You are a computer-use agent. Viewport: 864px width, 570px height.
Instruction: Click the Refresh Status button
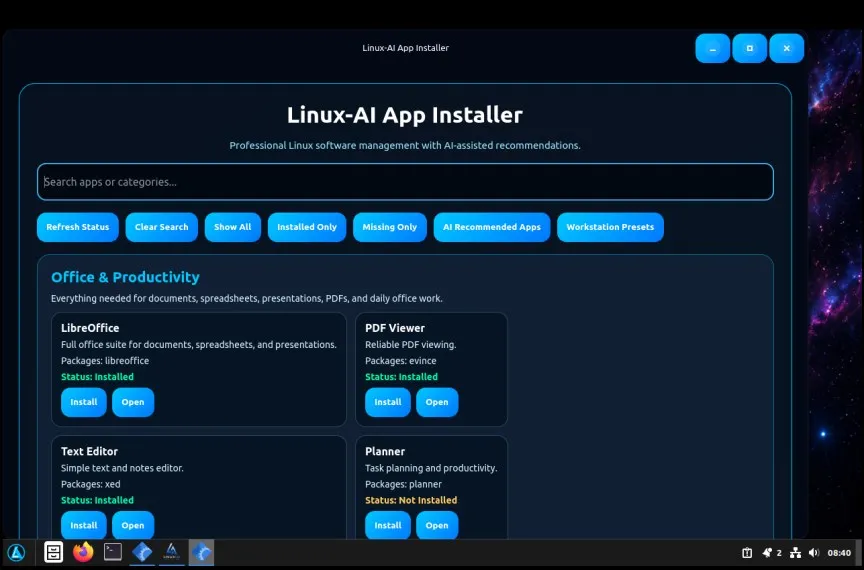78,227
